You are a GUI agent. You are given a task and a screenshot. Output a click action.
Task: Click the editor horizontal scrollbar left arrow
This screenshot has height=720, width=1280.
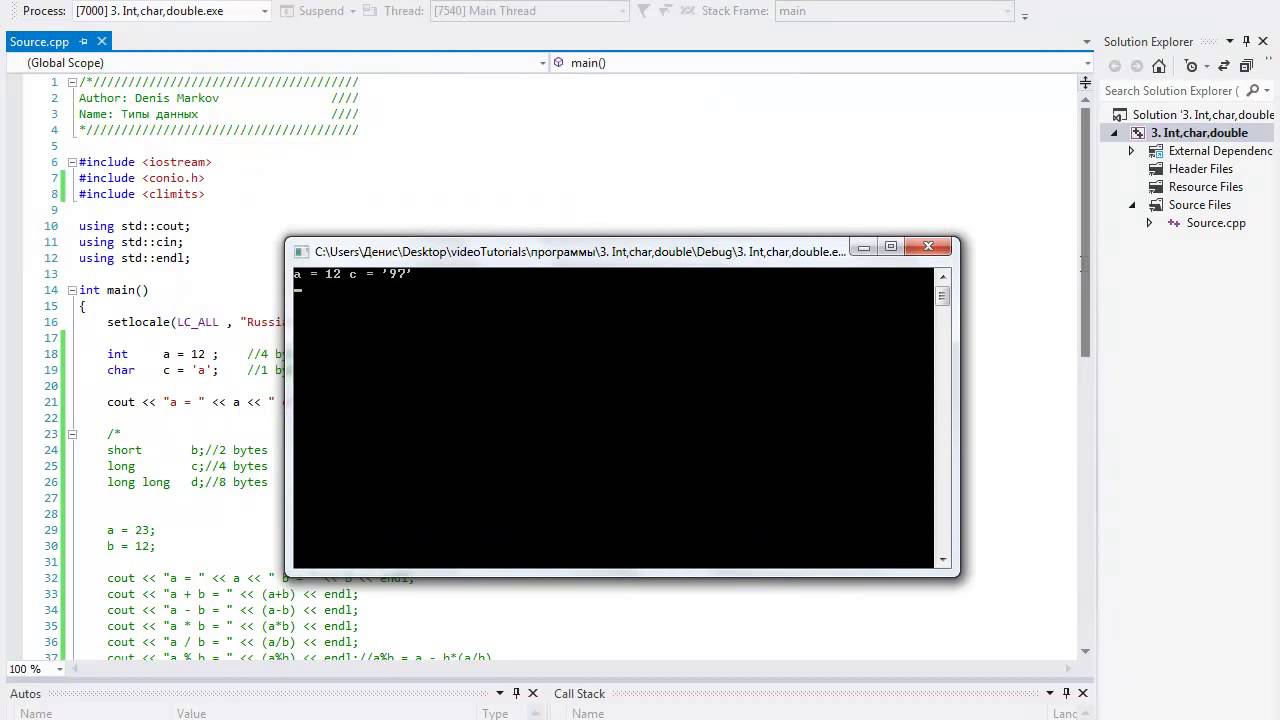[75, 669]
